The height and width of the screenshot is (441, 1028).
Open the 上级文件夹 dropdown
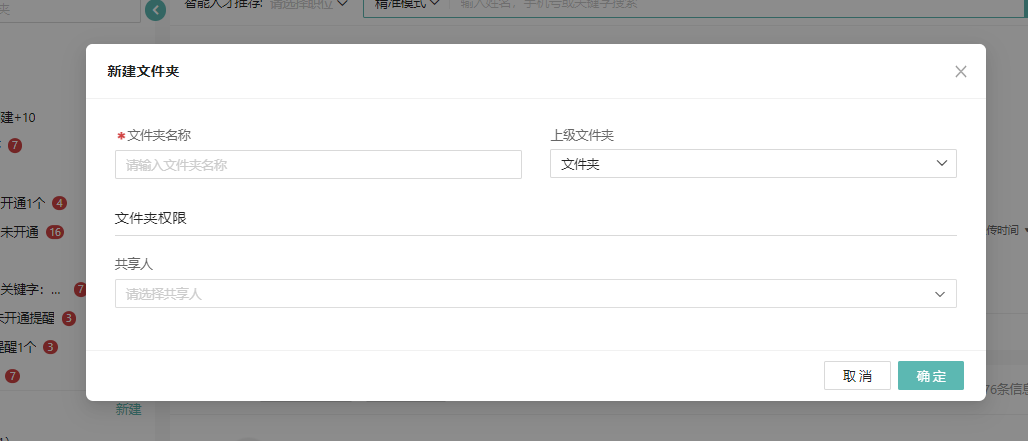coord(752,164)
